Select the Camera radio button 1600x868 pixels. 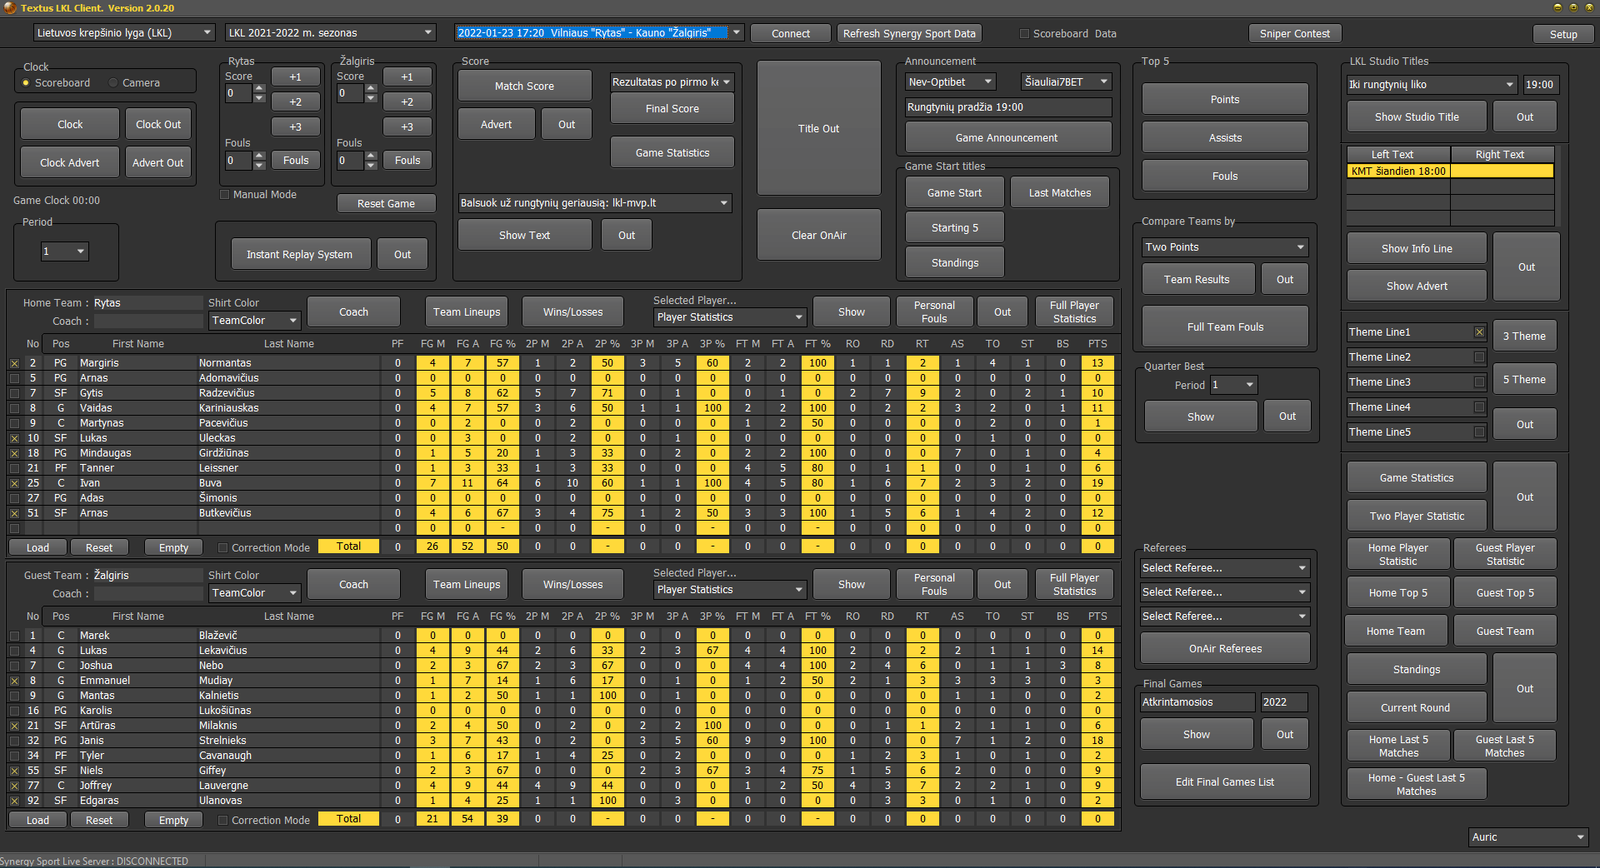pos(113,83)
